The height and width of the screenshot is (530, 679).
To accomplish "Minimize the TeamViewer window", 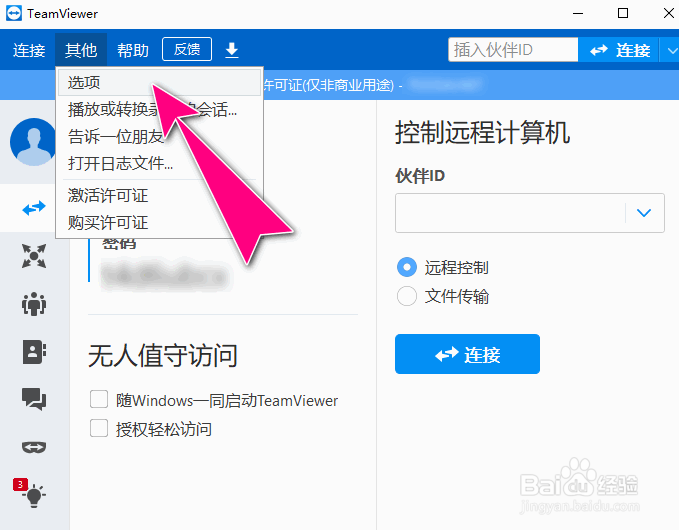I will (x=578, y=13).
